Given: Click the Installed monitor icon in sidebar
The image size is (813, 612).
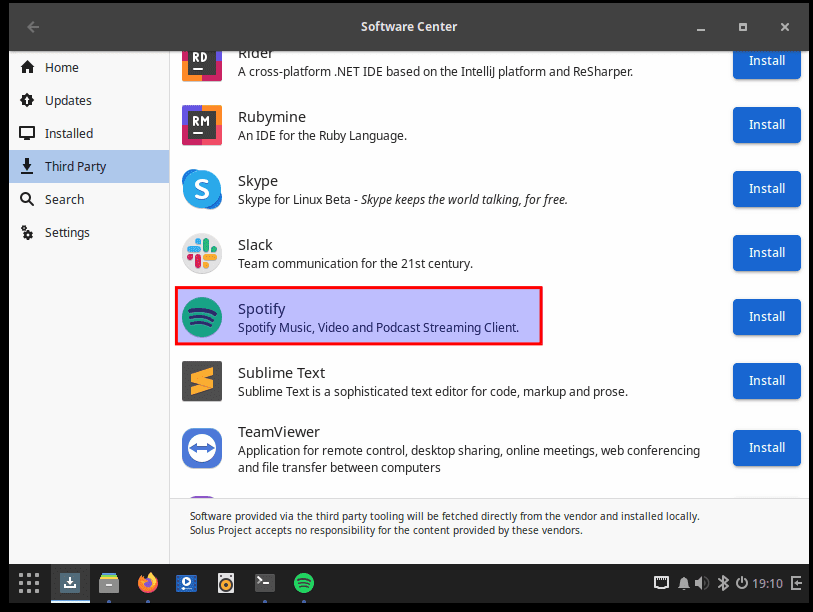Looking at the screenshot, I should (27, 133).
